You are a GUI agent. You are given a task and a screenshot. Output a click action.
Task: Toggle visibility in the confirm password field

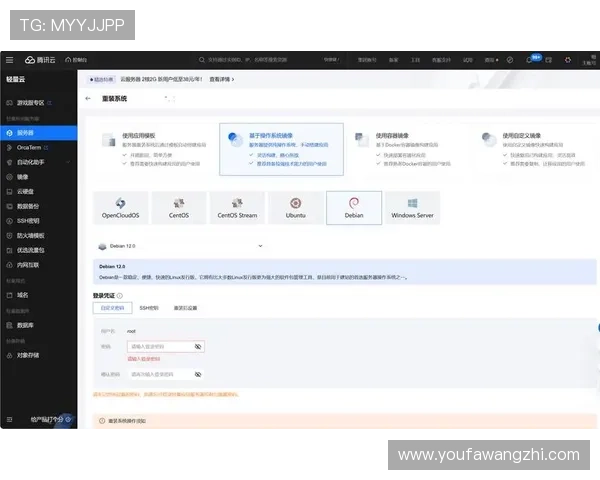click(x=198, y=375)
